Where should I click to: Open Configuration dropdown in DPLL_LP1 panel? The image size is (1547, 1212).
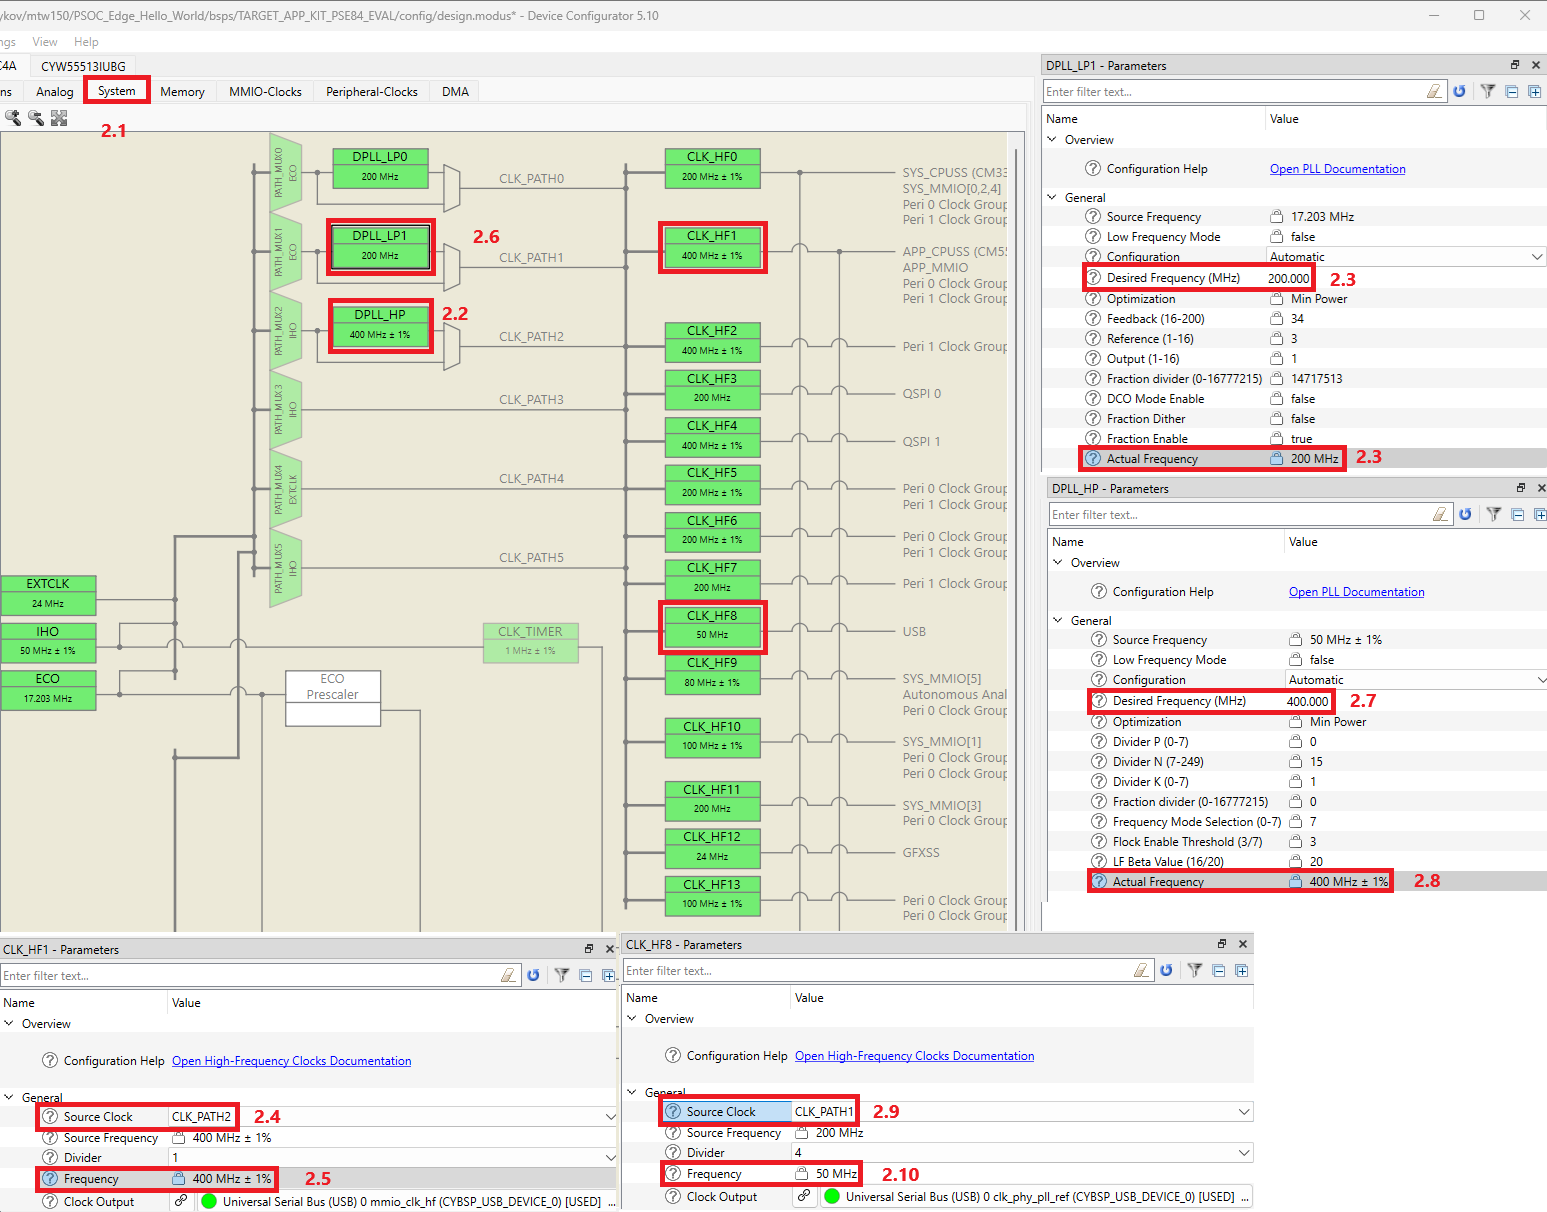coord(1536,257)
